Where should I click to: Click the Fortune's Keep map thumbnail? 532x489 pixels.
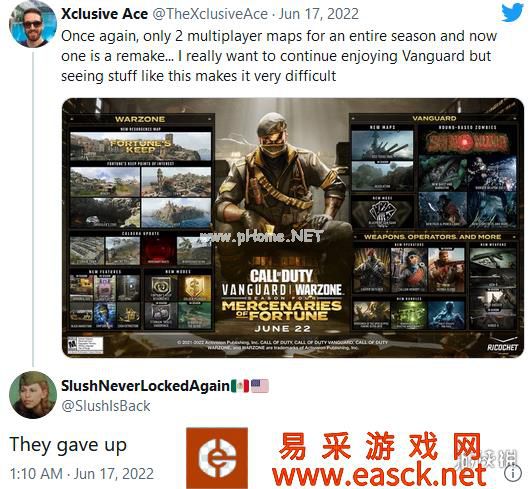click(140, 147)
